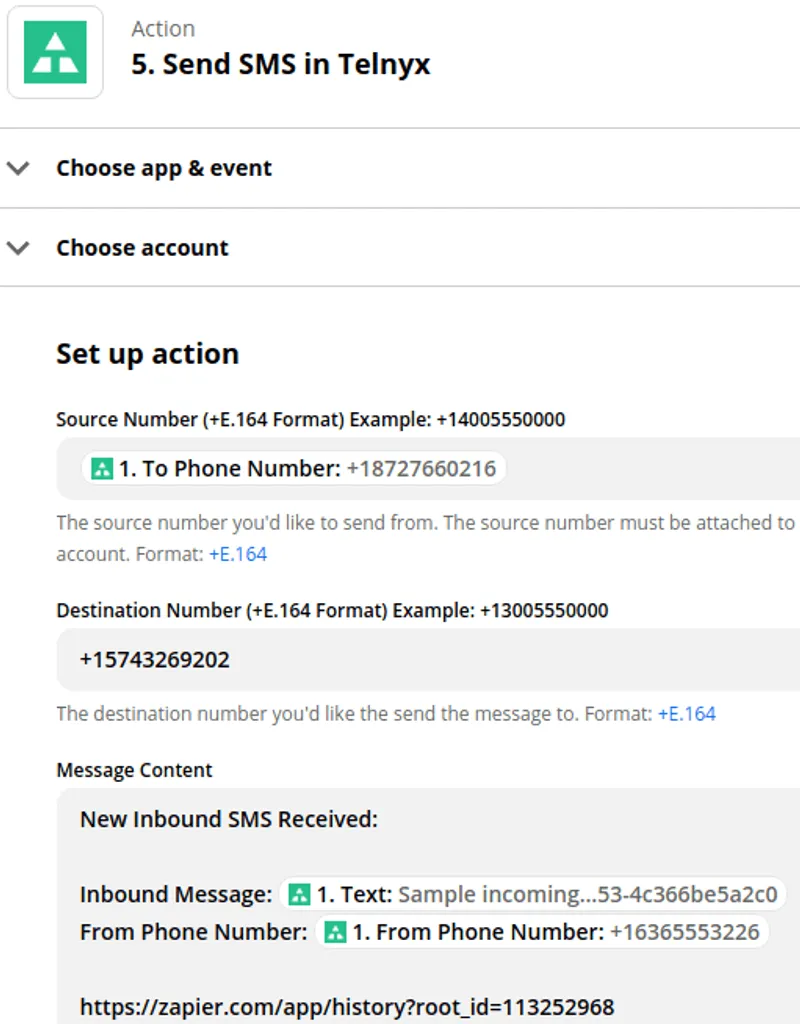Click the 'Set up action' section heading
This screenshot has height=1024, width=800.
point(147,353)
